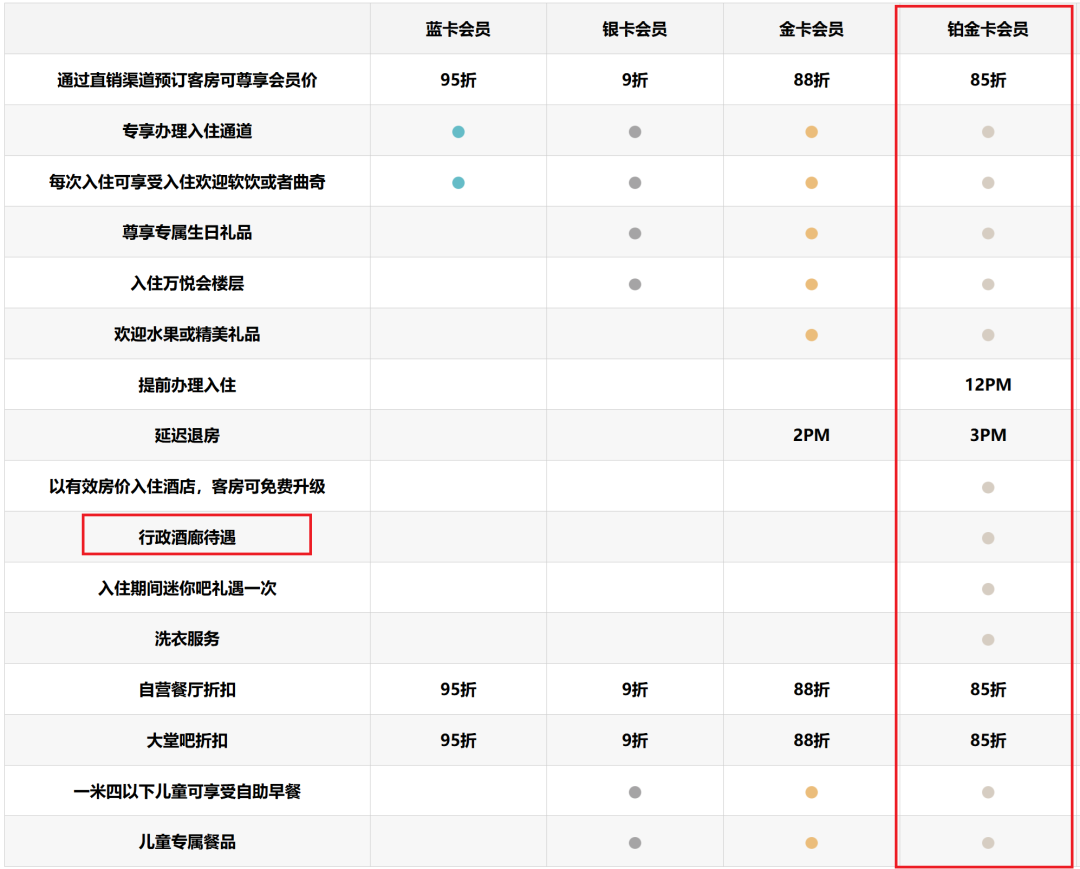Click the 专享办理入住通道 row label

(187, 131)
